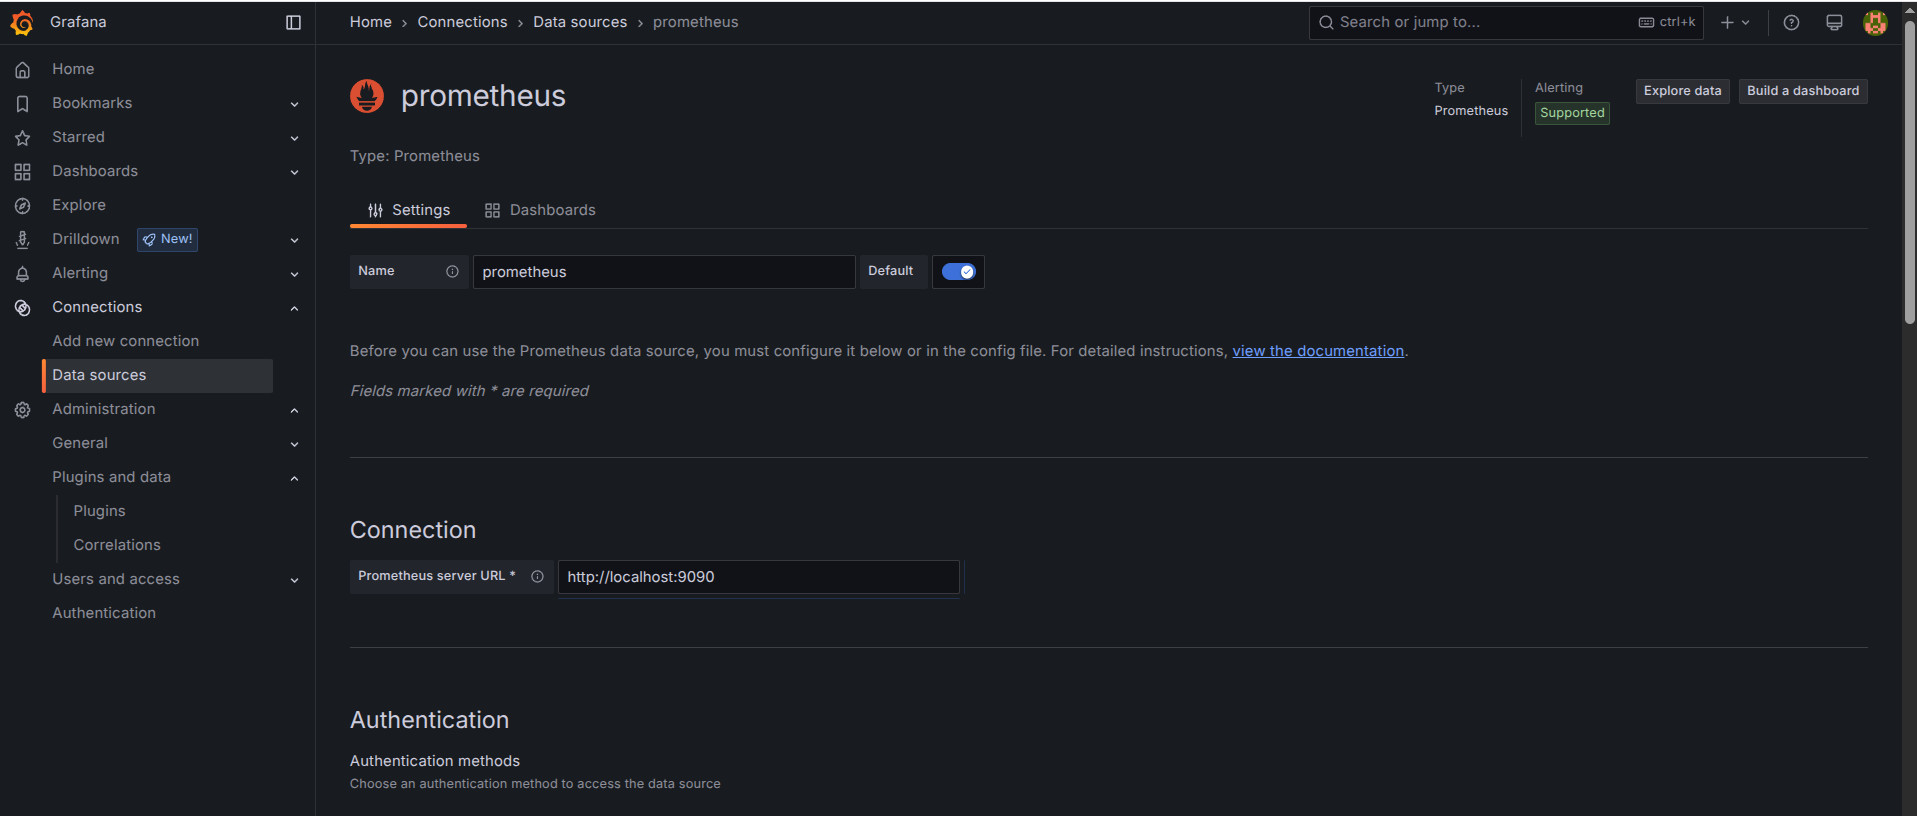The height and width of the screenshot is (816, 1917).
Task: Open Plugins in the sidebar
Action: [x=99, y=511]
